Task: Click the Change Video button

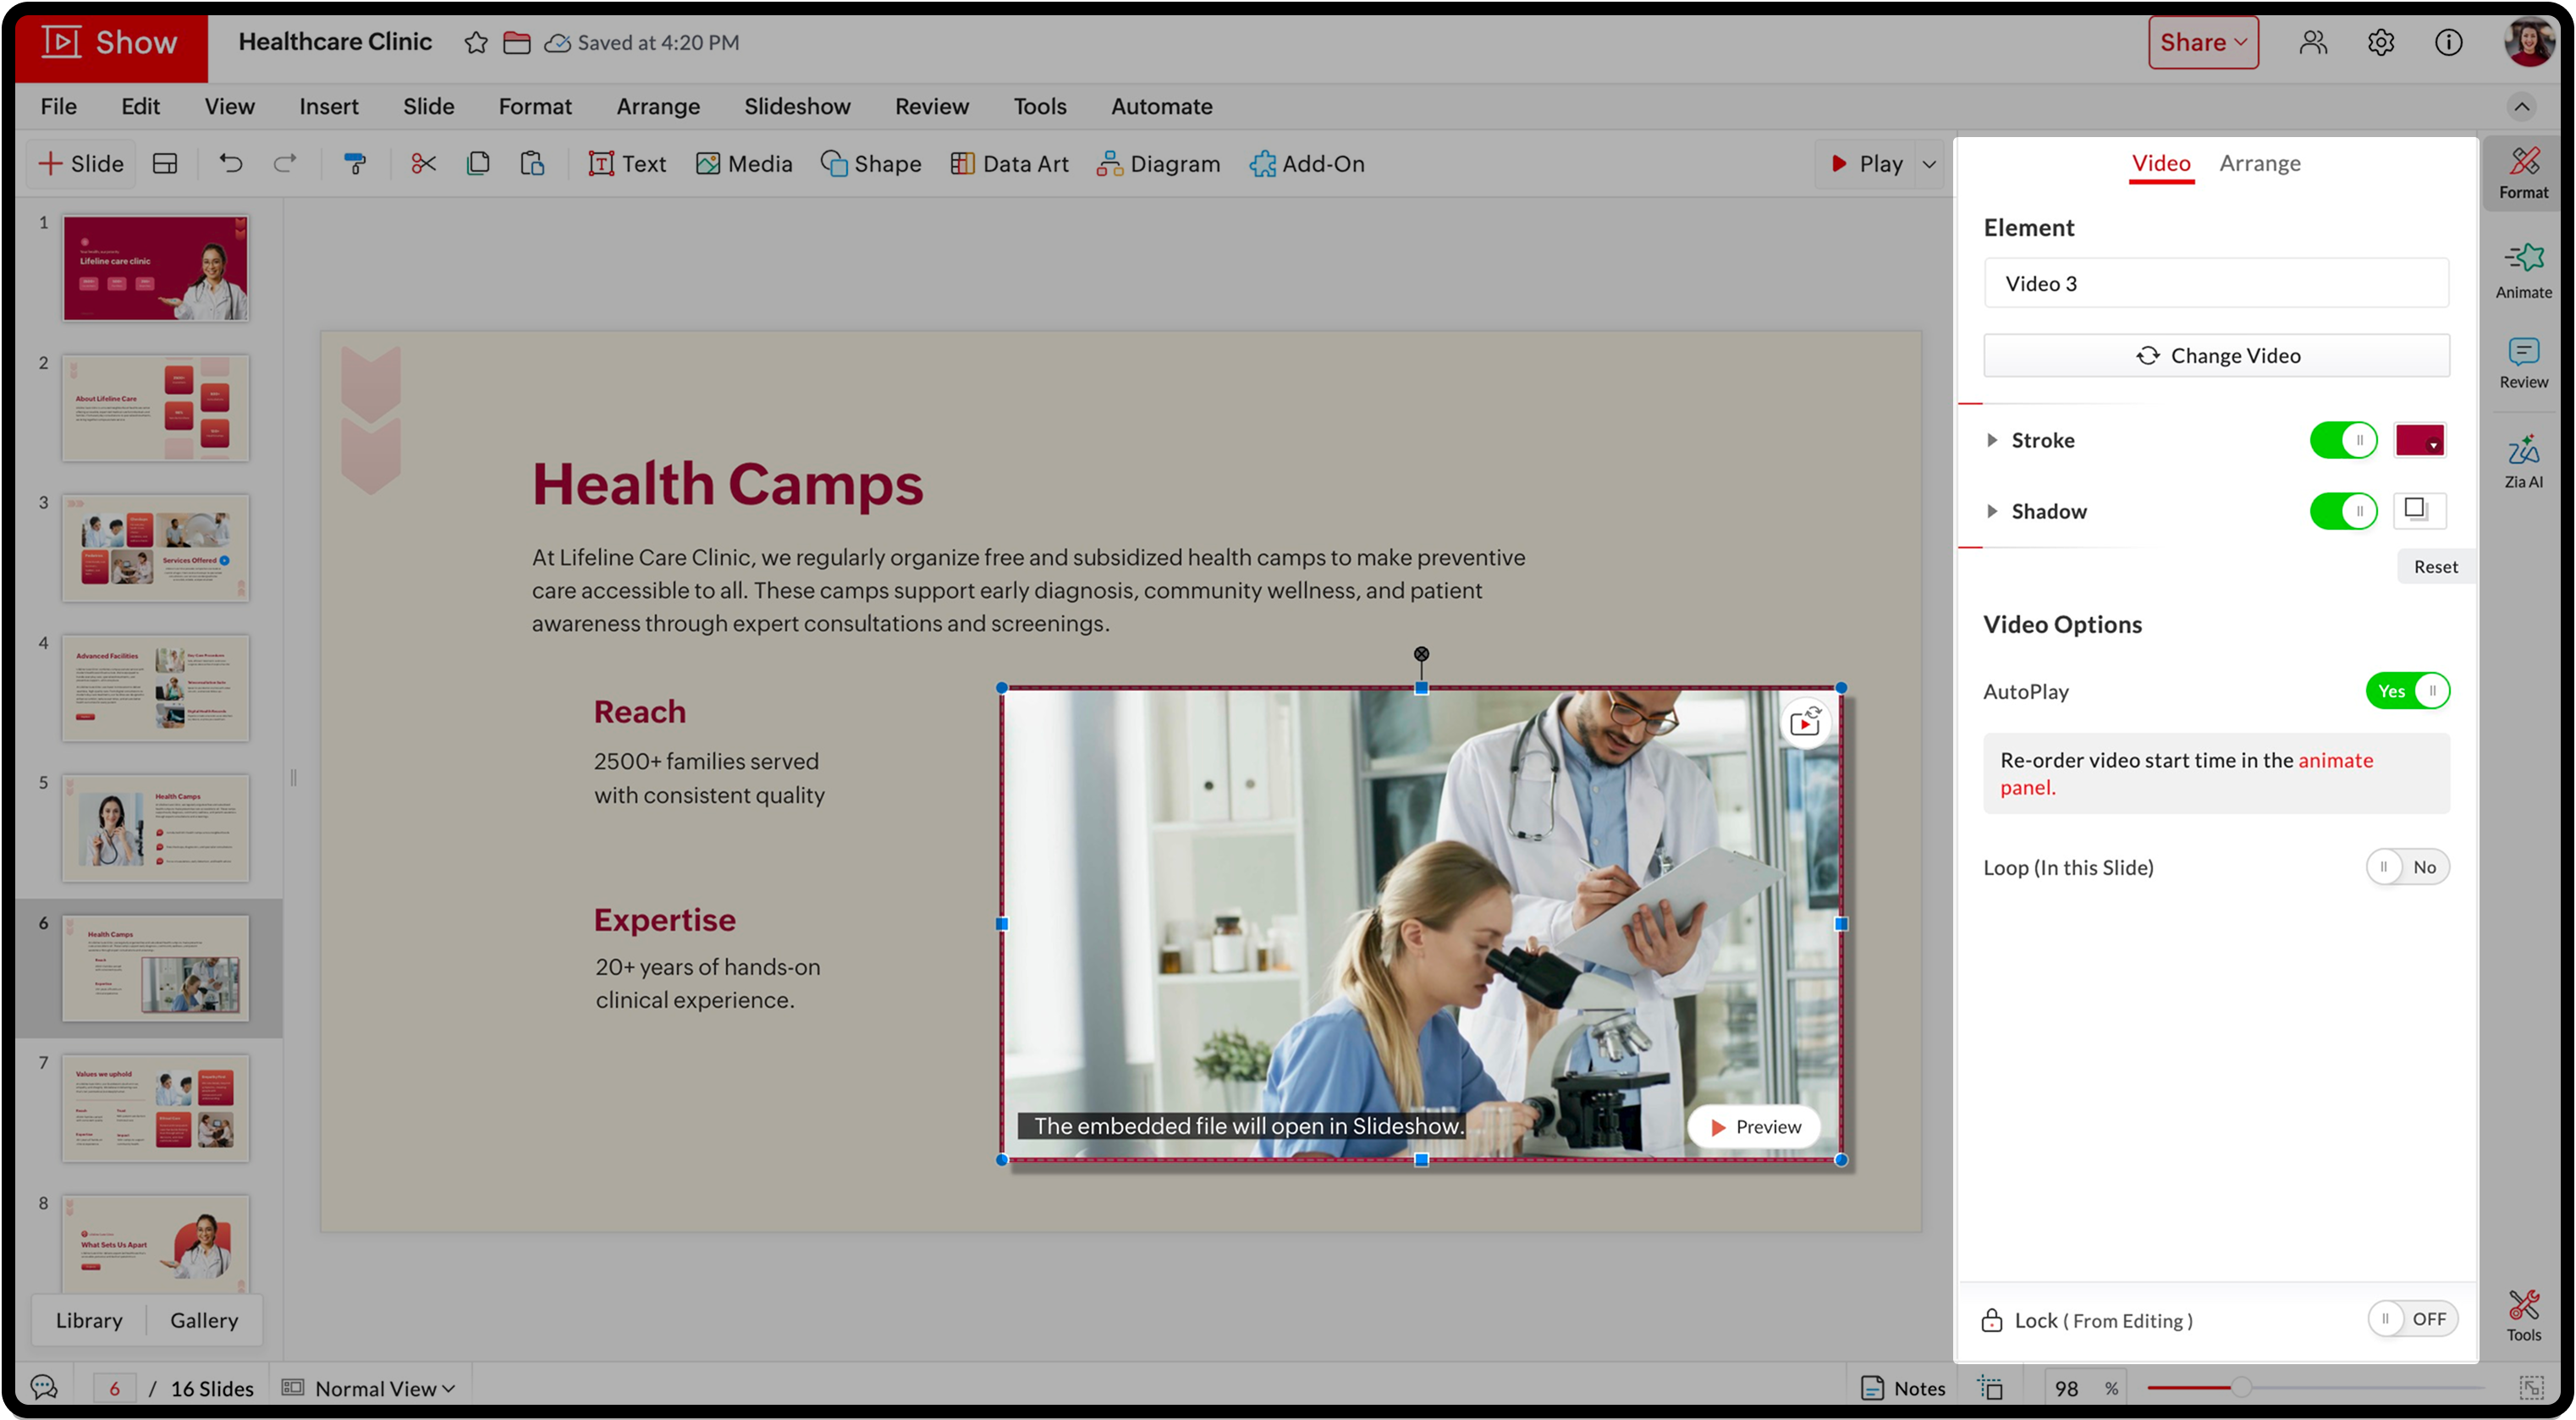Action: click(2215, 356)
